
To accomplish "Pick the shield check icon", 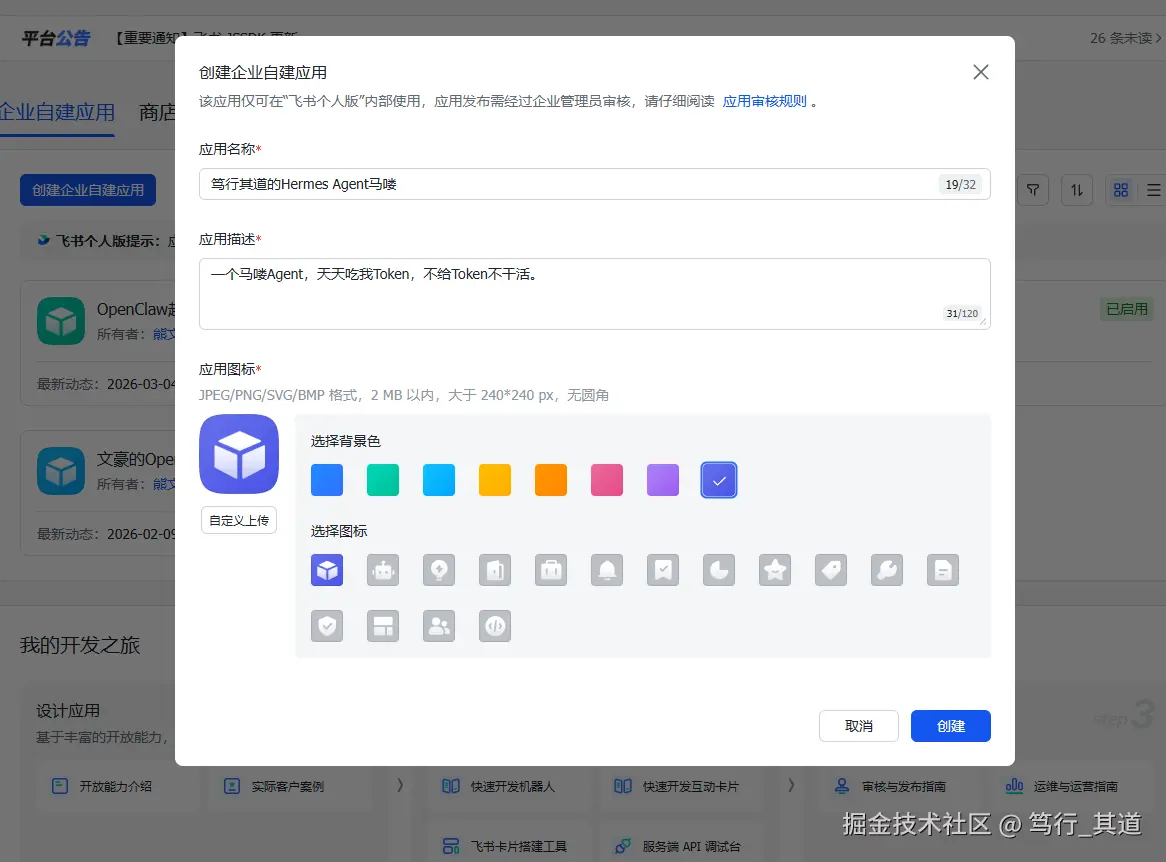I will [327, 626].
